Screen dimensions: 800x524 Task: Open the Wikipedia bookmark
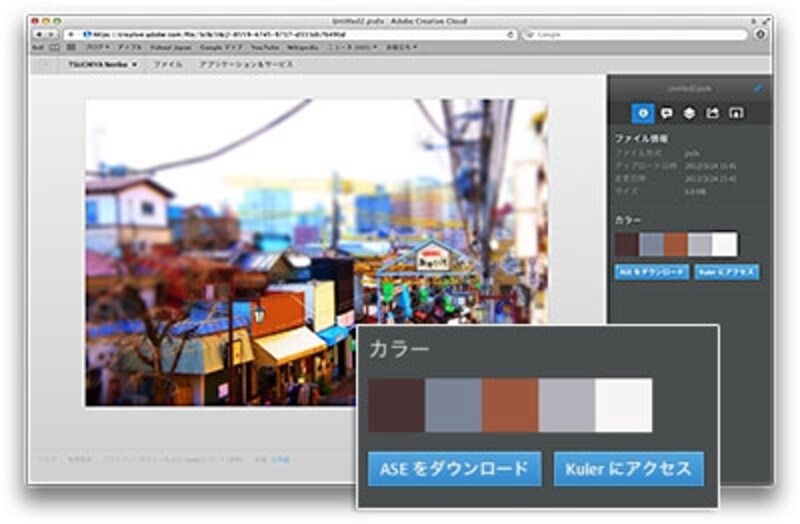pos(303,47)
